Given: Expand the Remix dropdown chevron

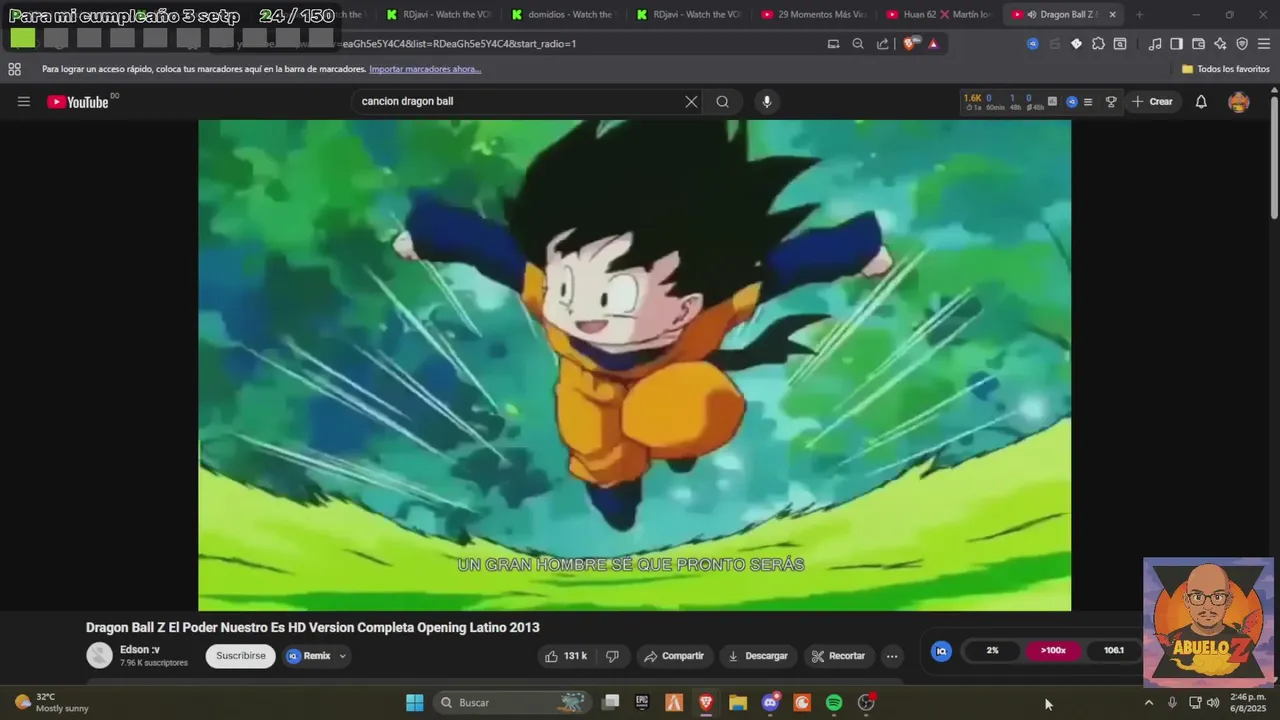Looking at the screenshot, I should (342, 656).
